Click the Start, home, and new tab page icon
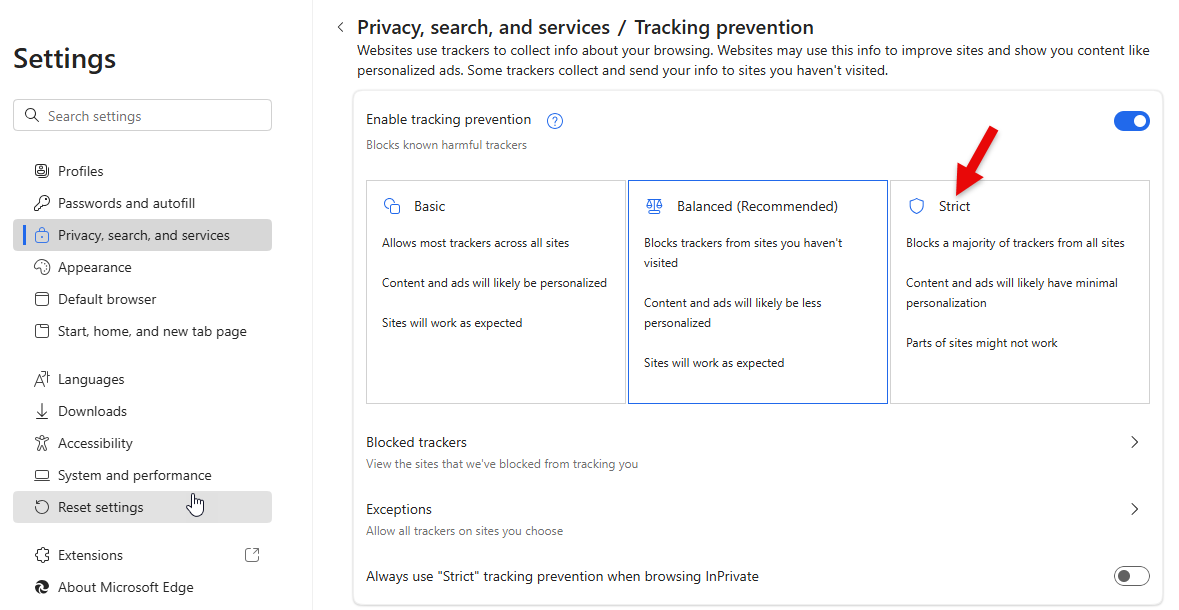Screen dimensions: 1179x610 42,331
